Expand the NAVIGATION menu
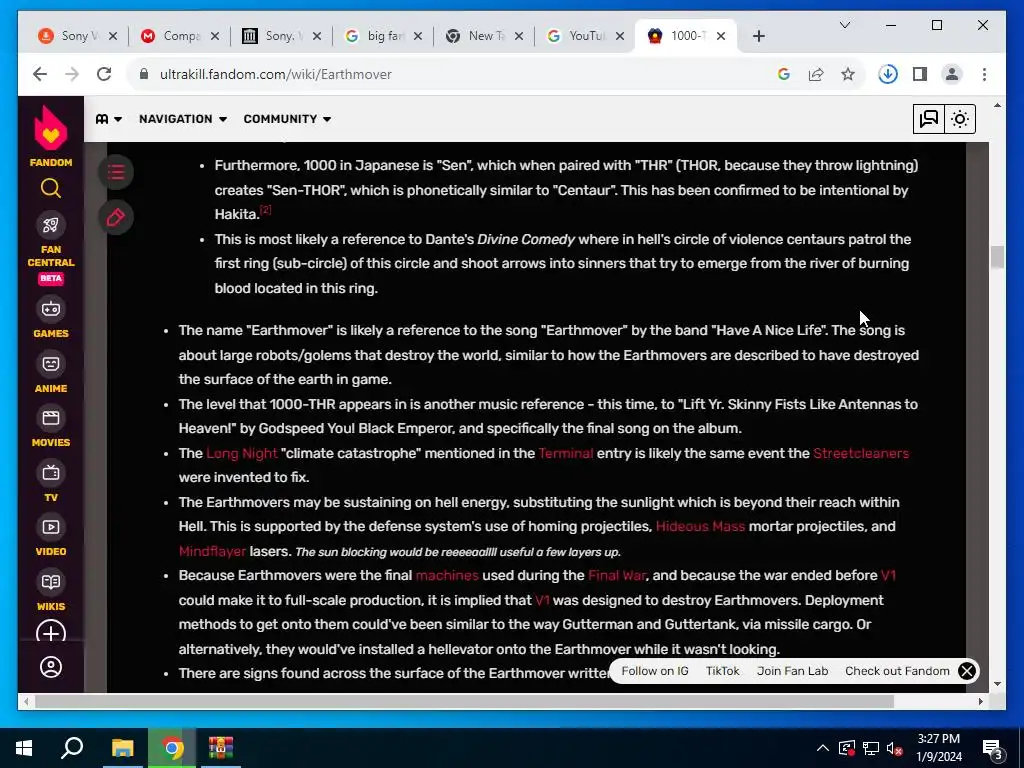This screenshot has height=768, width=1024. point(183,119)
